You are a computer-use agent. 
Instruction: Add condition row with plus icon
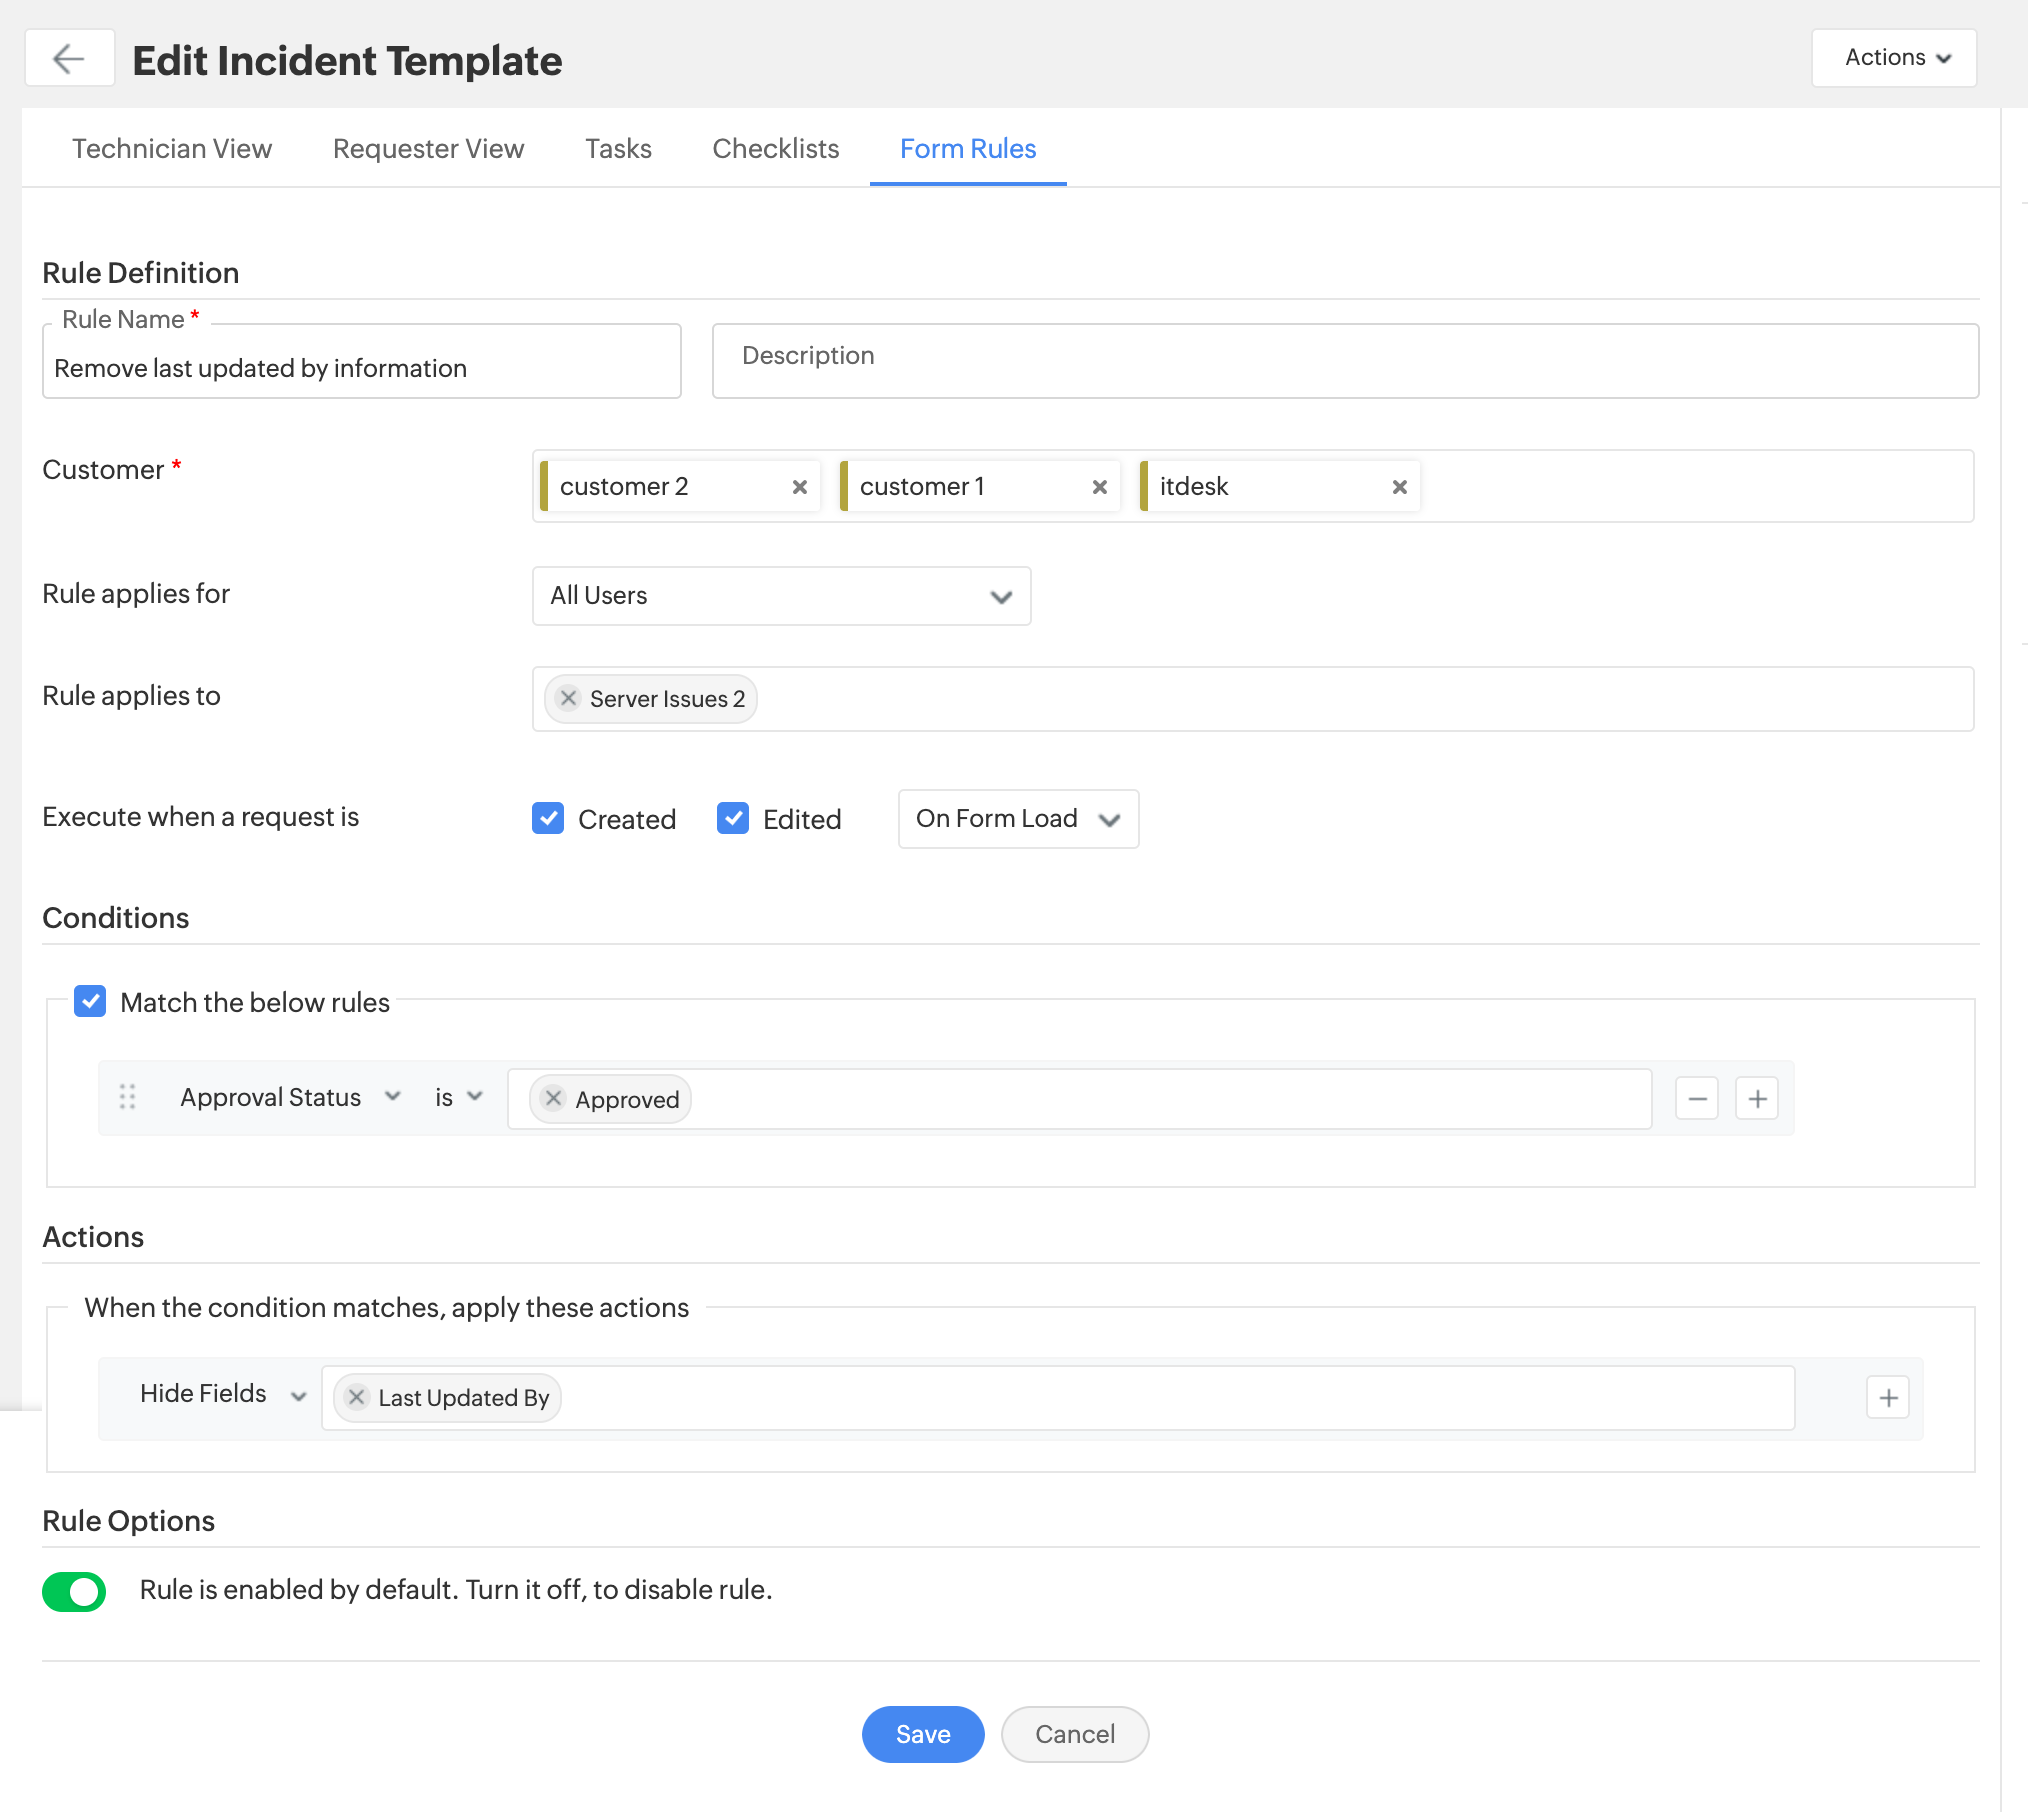1756,1099
